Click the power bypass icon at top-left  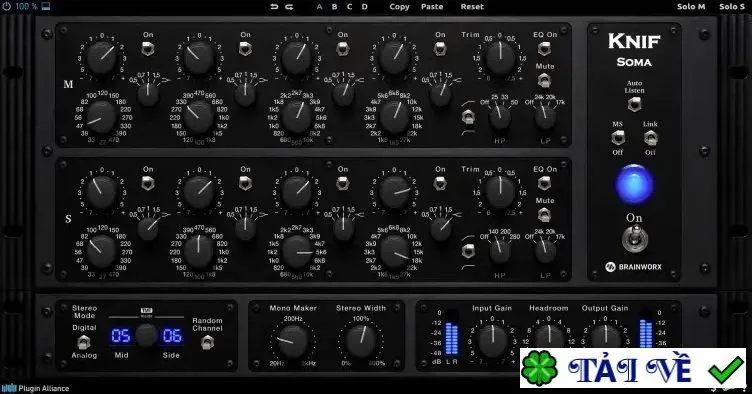(7, 6)
